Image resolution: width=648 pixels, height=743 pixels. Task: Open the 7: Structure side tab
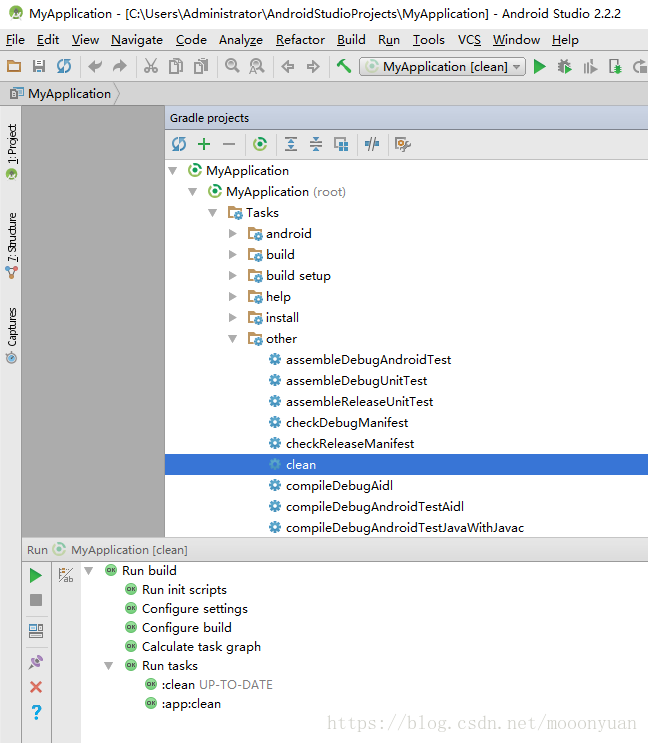pos(12,245)
